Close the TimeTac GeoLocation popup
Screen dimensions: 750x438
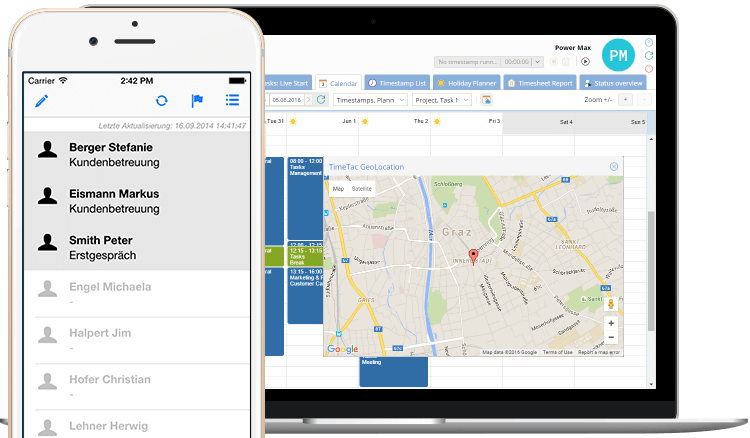pos(614,166)
